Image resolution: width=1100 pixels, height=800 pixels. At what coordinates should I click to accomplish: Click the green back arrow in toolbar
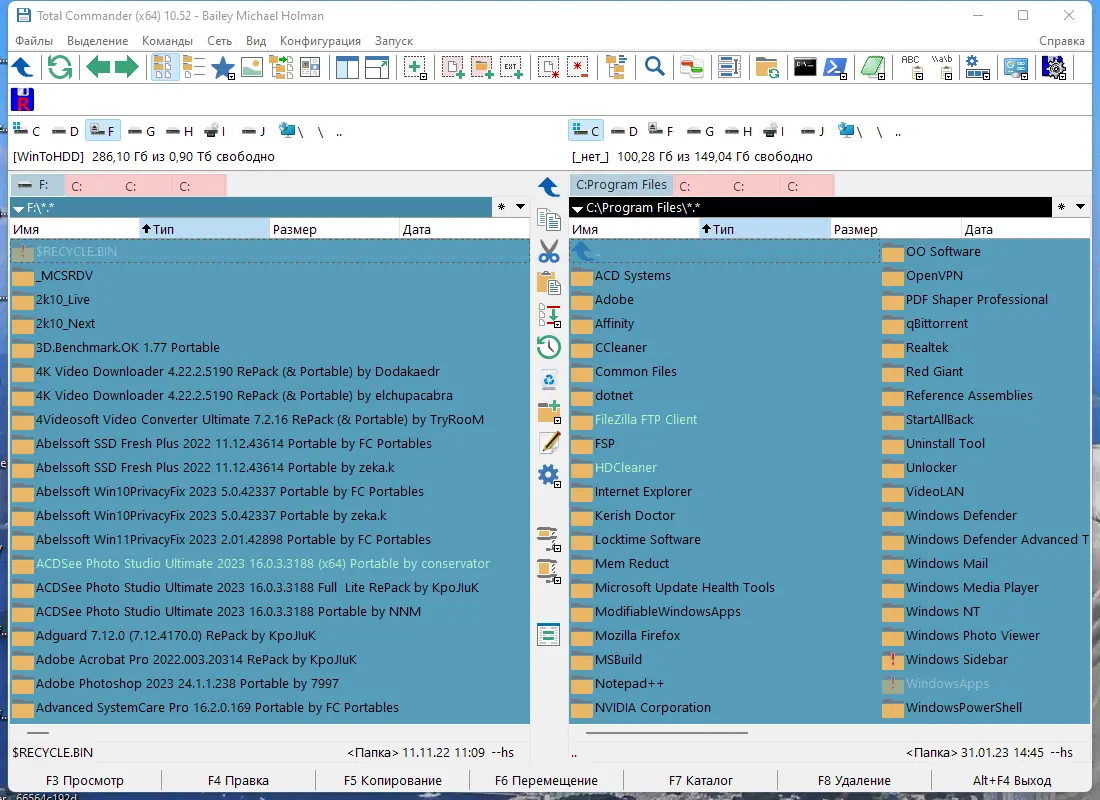point(98,68)
